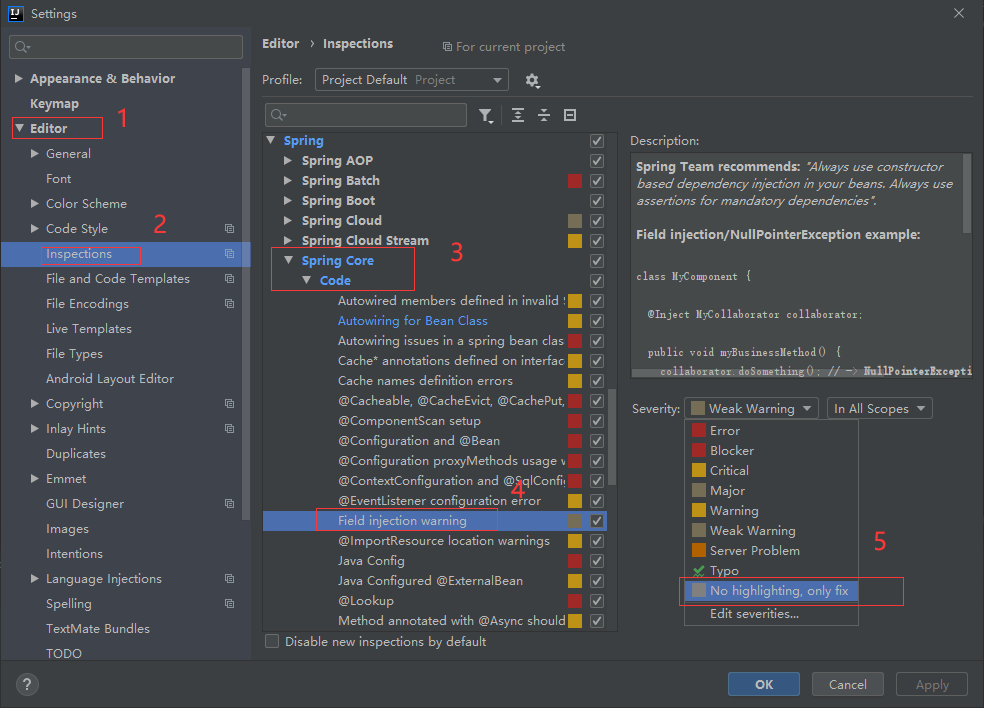Image resolution: width=984 pixels, height=708 pixels.
Task: Toggle the Autowiring for Bean Class checkbox
Action: click(x=597, y=321)
